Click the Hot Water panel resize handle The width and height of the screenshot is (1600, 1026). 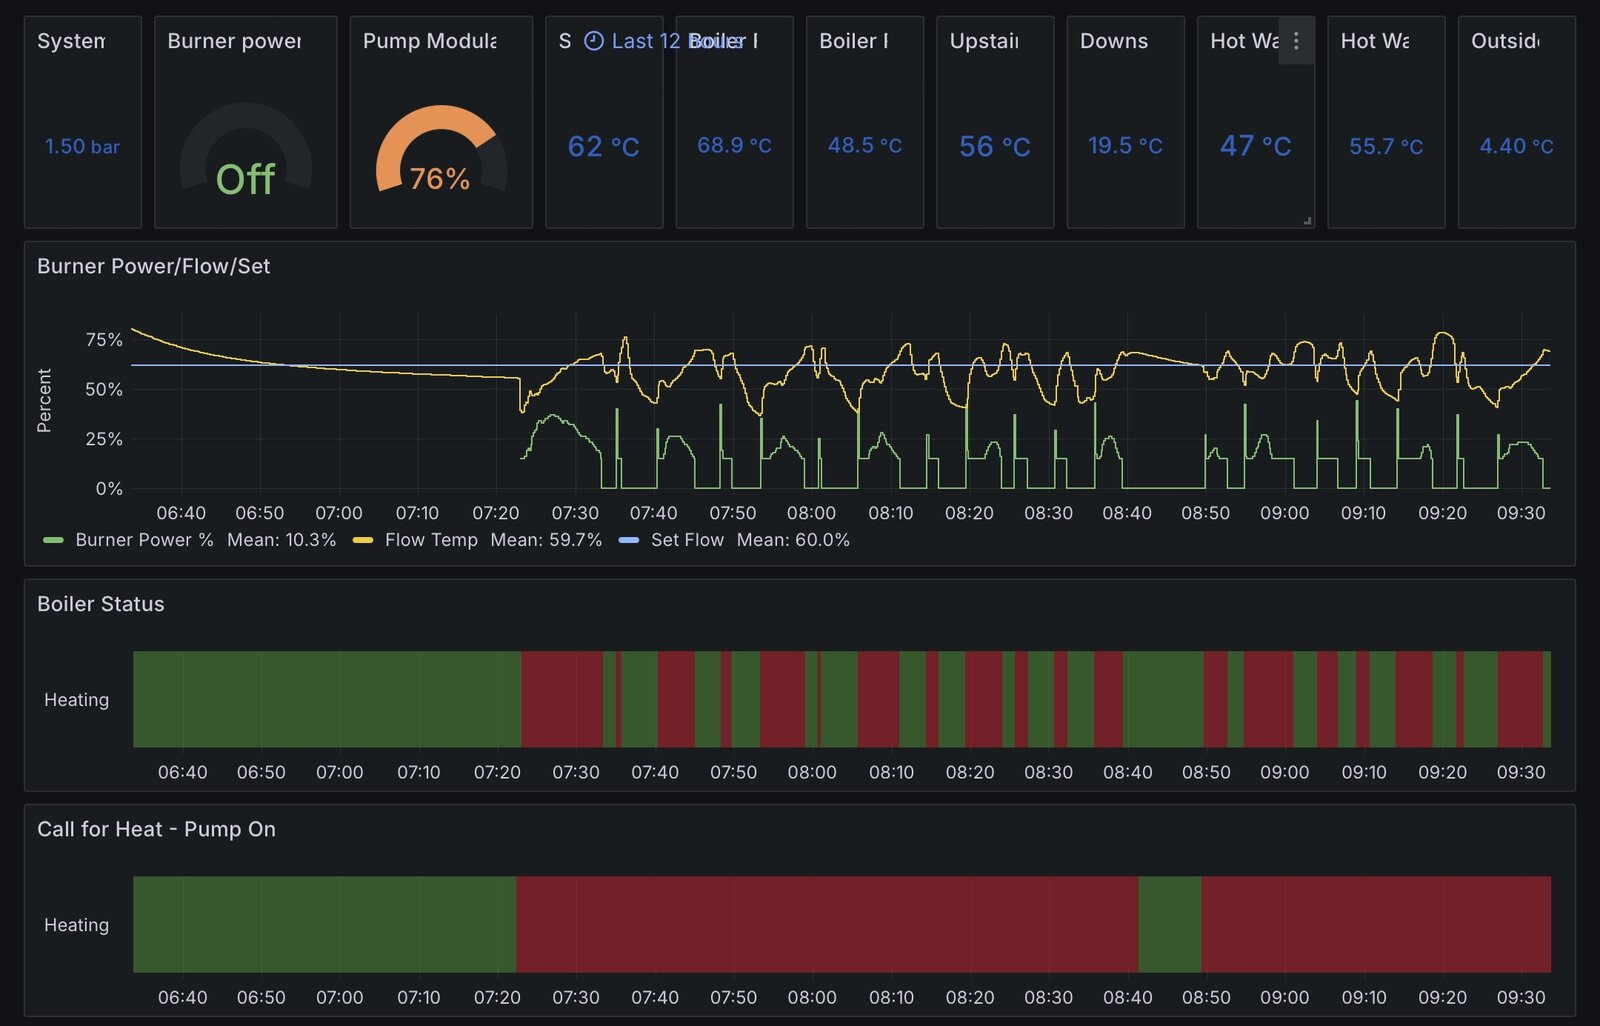coord(1306,221)
